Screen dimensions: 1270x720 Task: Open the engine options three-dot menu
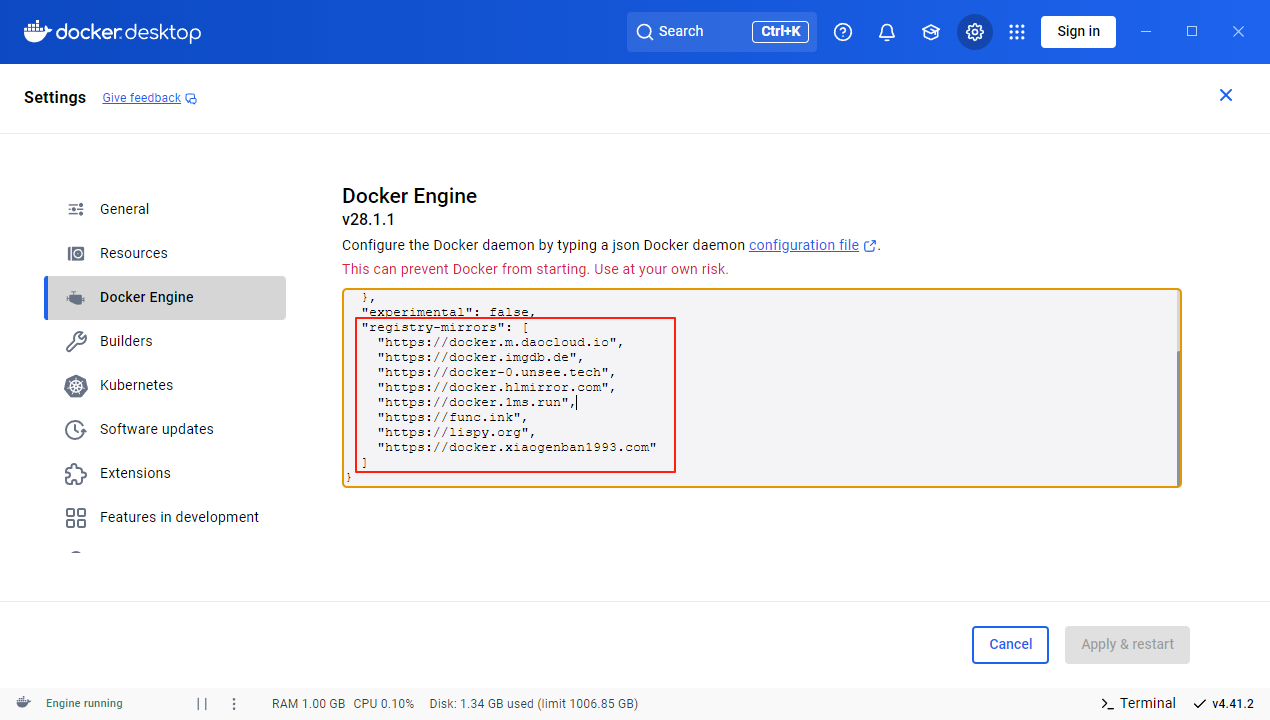pyautogui.click(x=234, y=704)
